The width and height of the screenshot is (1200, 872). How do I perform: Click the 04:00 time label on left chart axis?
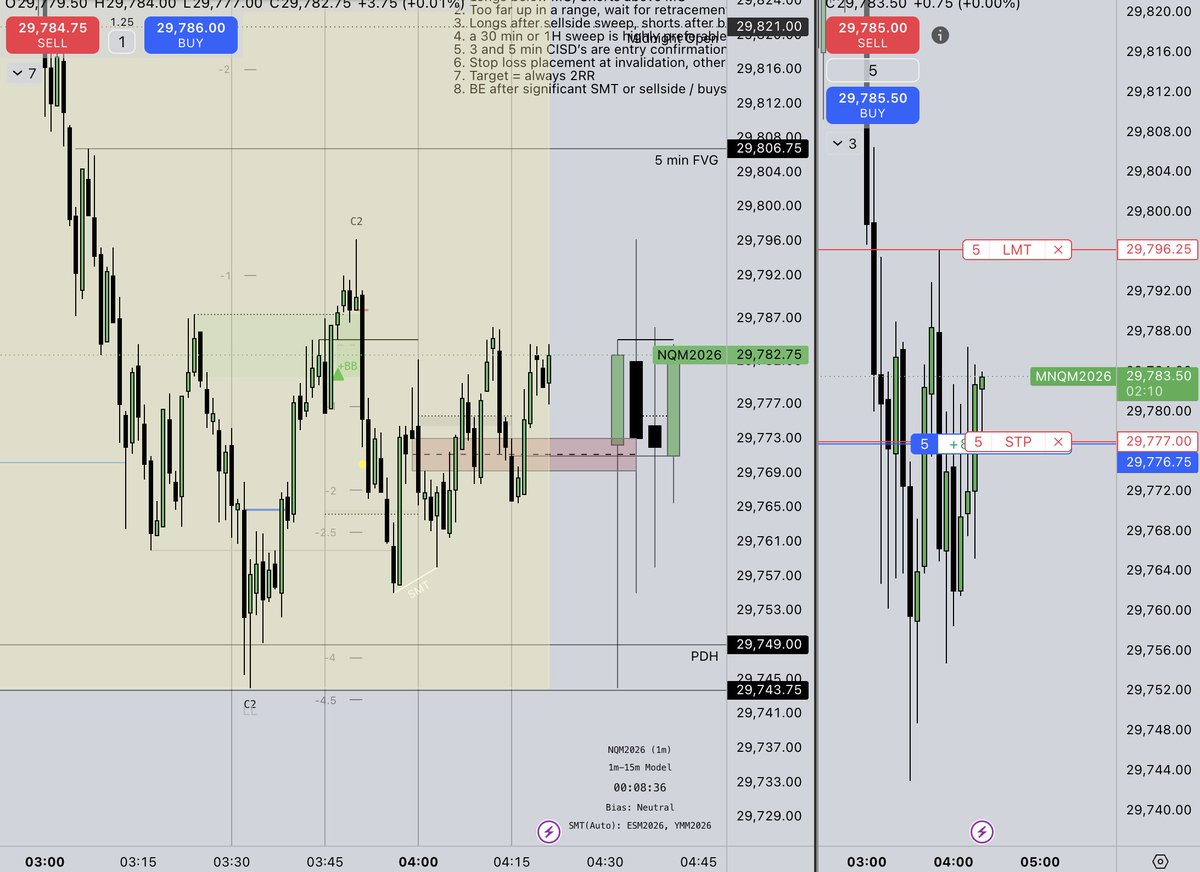(x=418, y=862)
